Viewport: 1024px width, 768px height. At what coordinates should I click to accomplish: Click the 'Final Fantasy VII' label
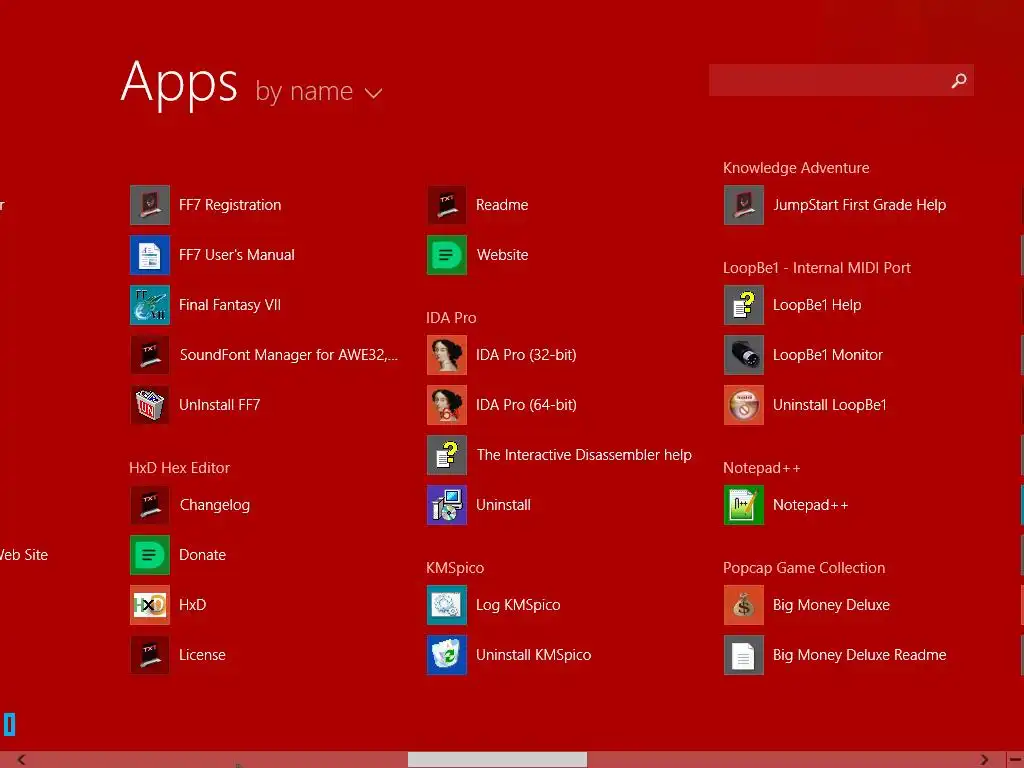click(230, 305)
